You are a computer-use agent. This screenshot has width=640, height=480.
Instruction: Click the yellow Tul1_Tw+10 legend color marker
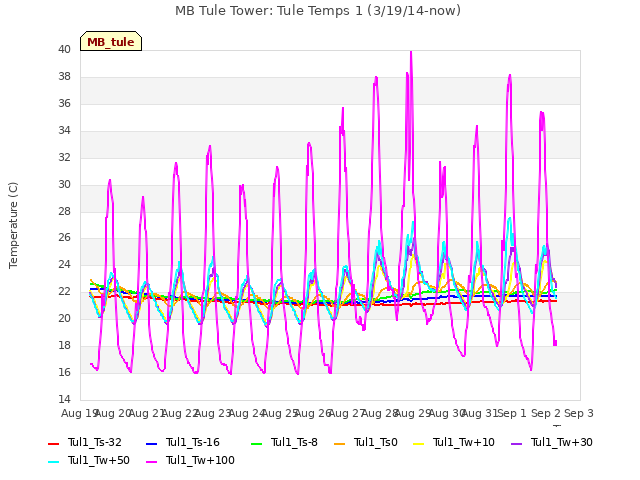tap(418, 444)
